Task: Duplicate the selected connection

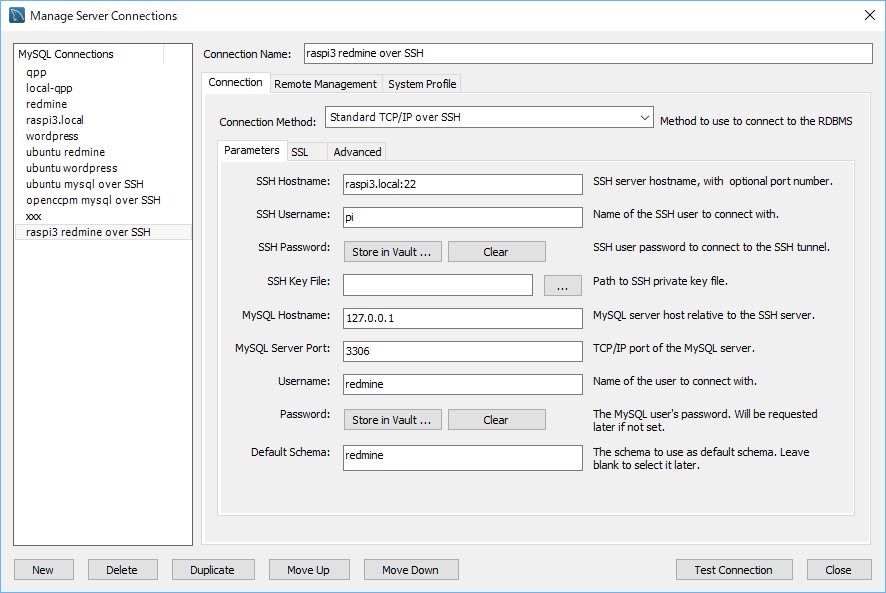Action: [x=212, y=570]
